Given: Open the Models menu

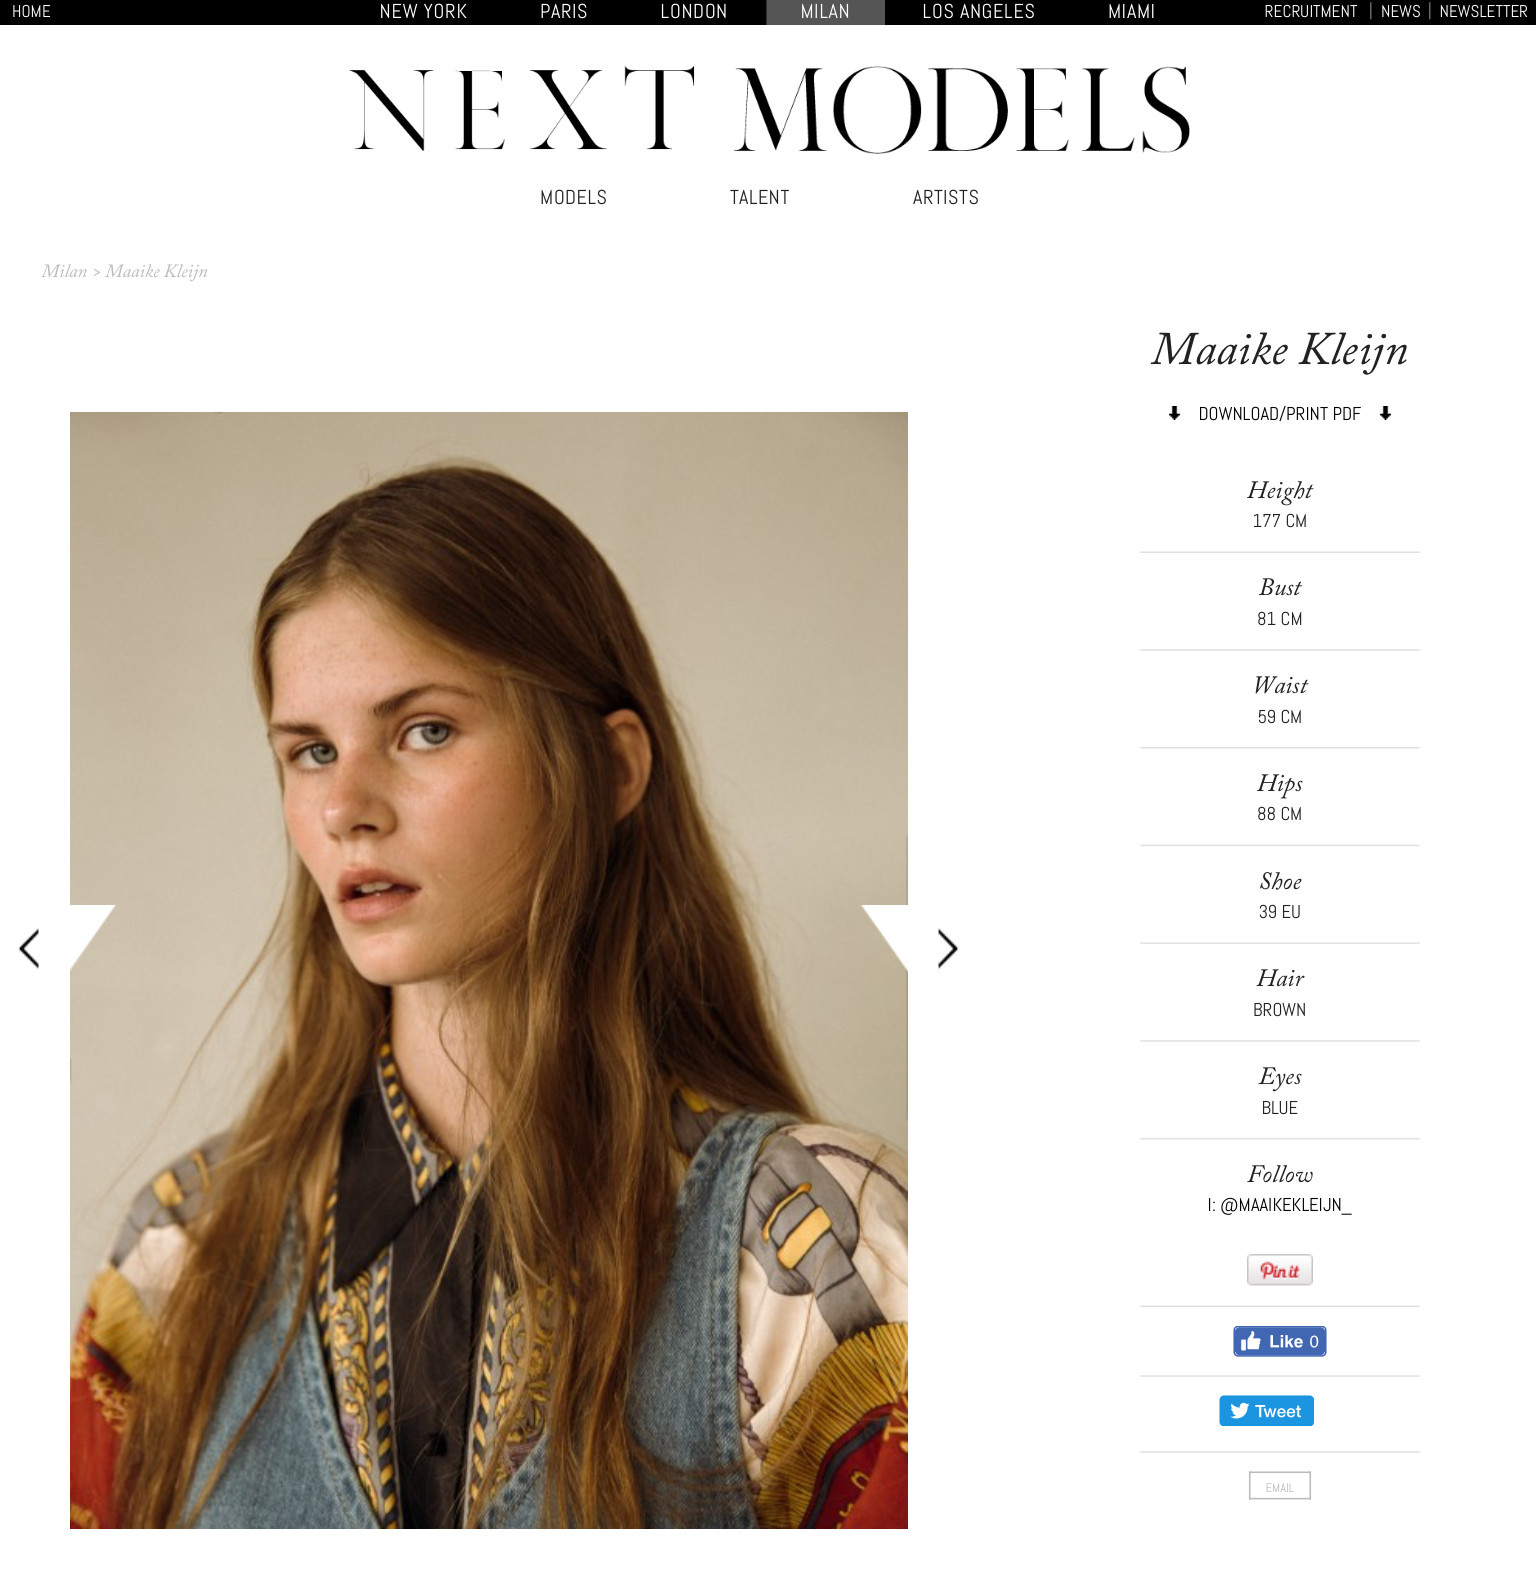Looking at the screenshot, I should 573,198.
